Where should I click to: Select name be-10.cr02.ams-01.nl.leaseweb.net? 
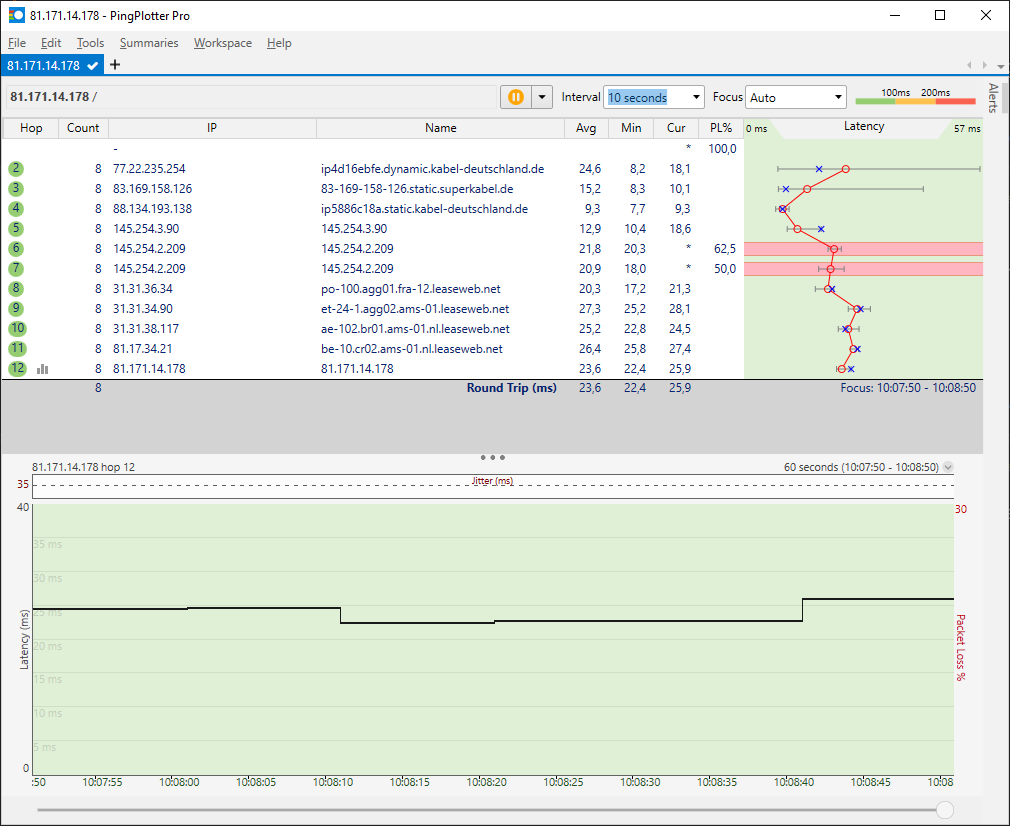point(412,349)
